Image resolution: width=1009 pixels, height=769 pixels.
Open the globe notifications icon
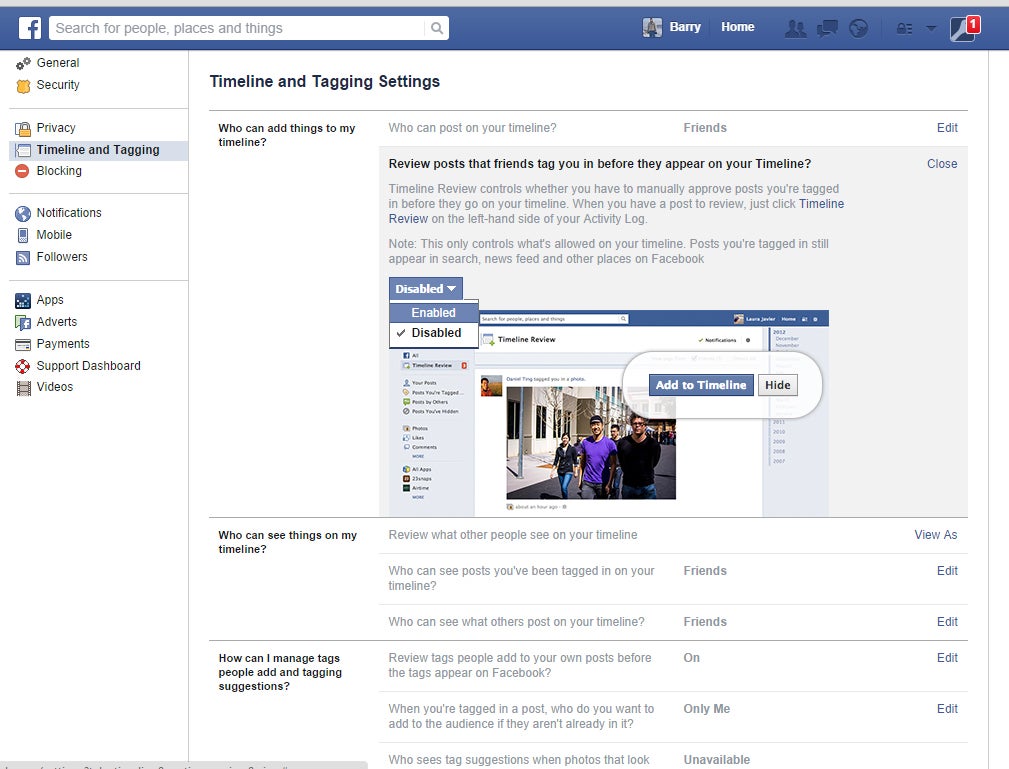point(857,28)
